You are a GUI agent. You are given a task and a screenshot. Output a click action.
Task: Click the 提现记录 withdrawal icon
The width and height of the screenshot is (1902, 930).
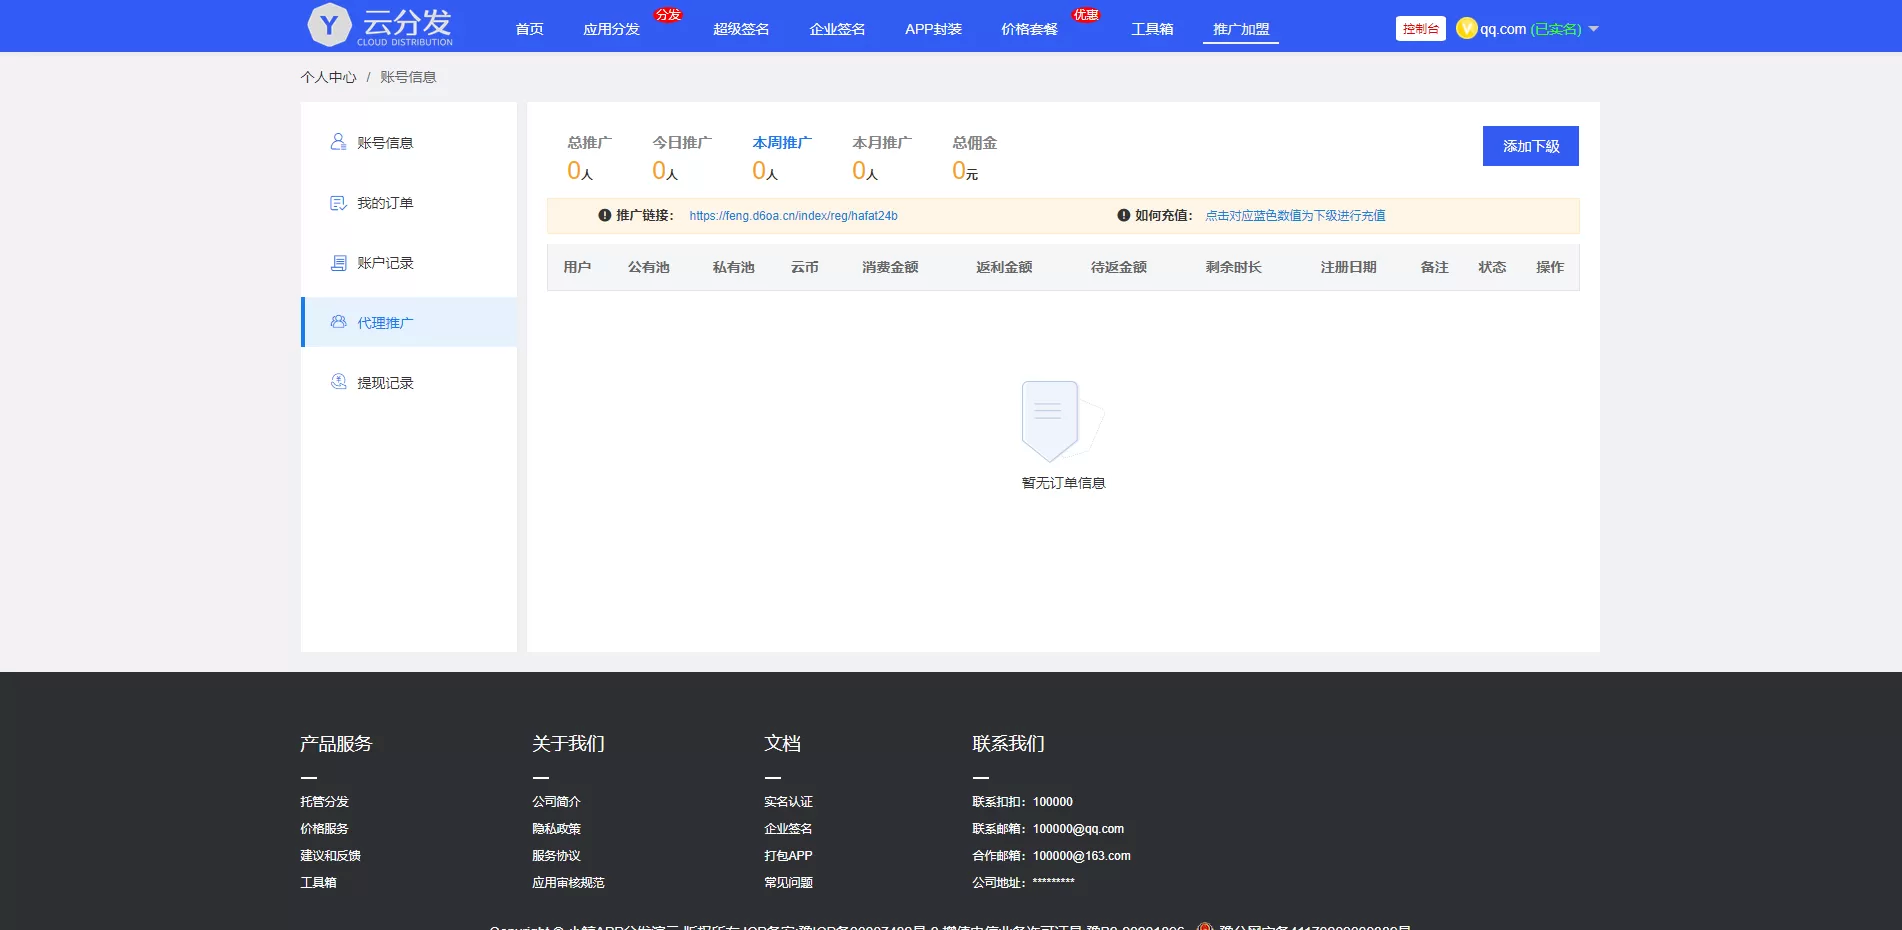coord(338,382)
